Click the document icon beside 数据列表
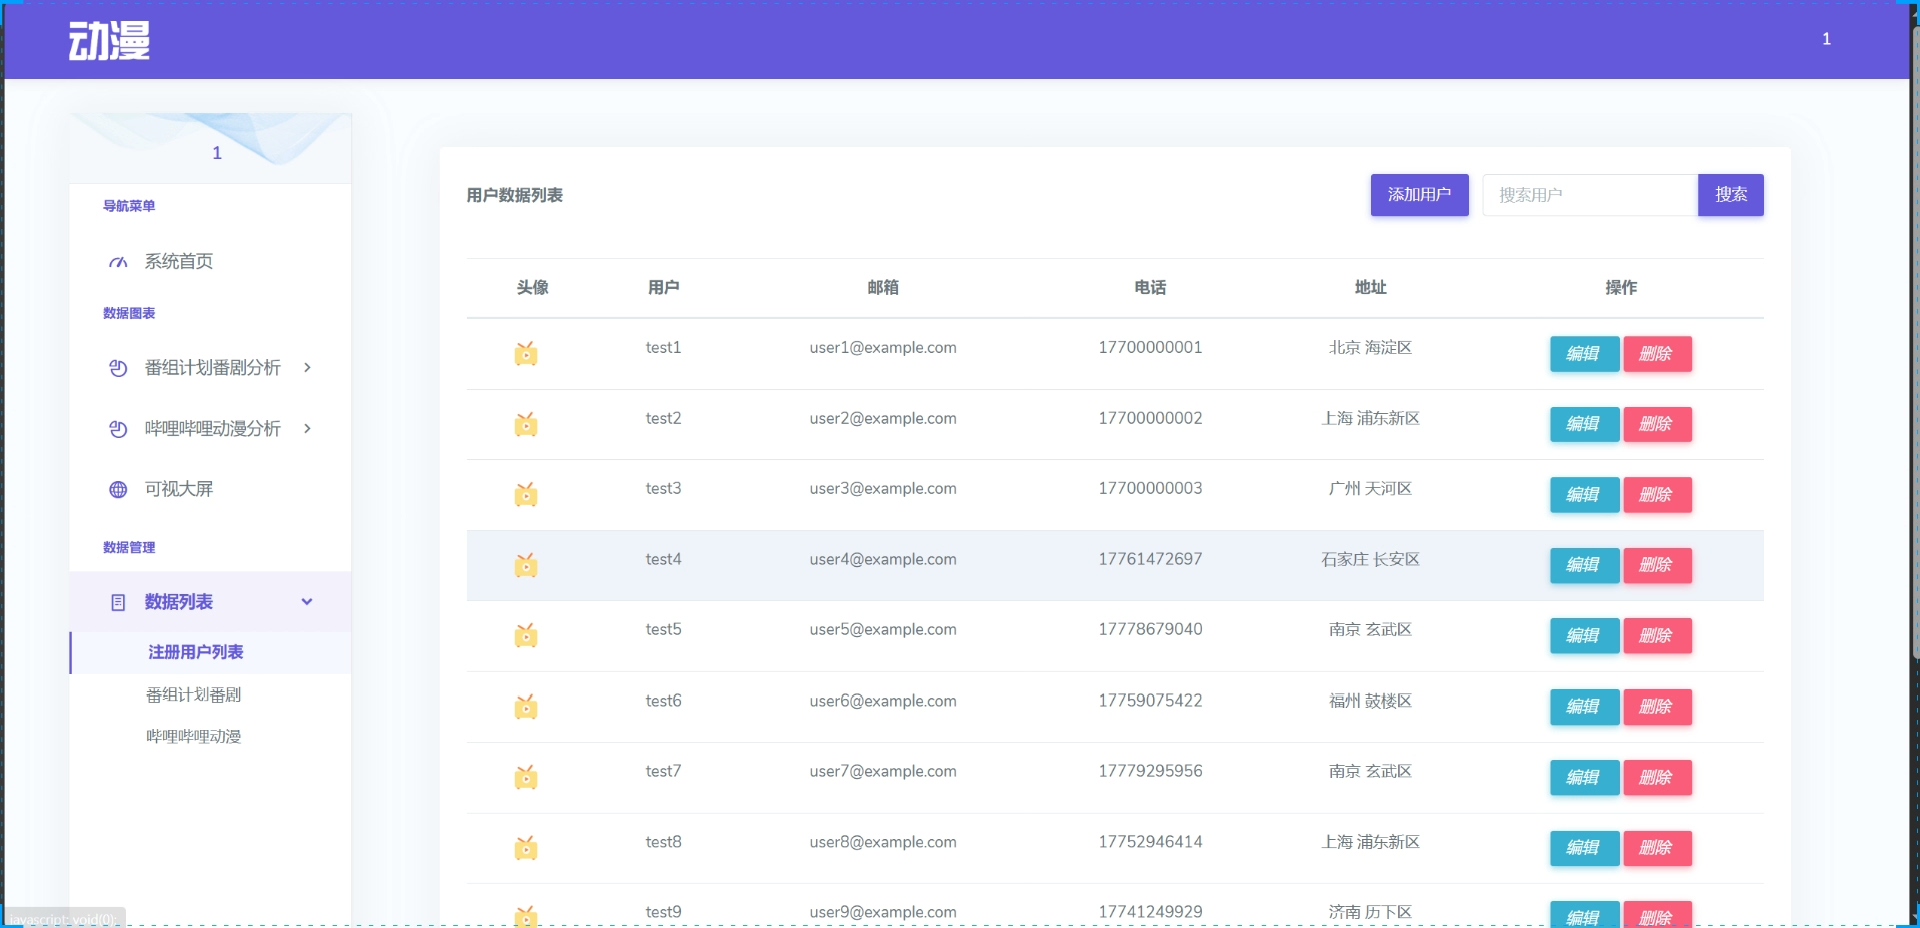This screenshot has height=928, width=1920. click(118, 603)
